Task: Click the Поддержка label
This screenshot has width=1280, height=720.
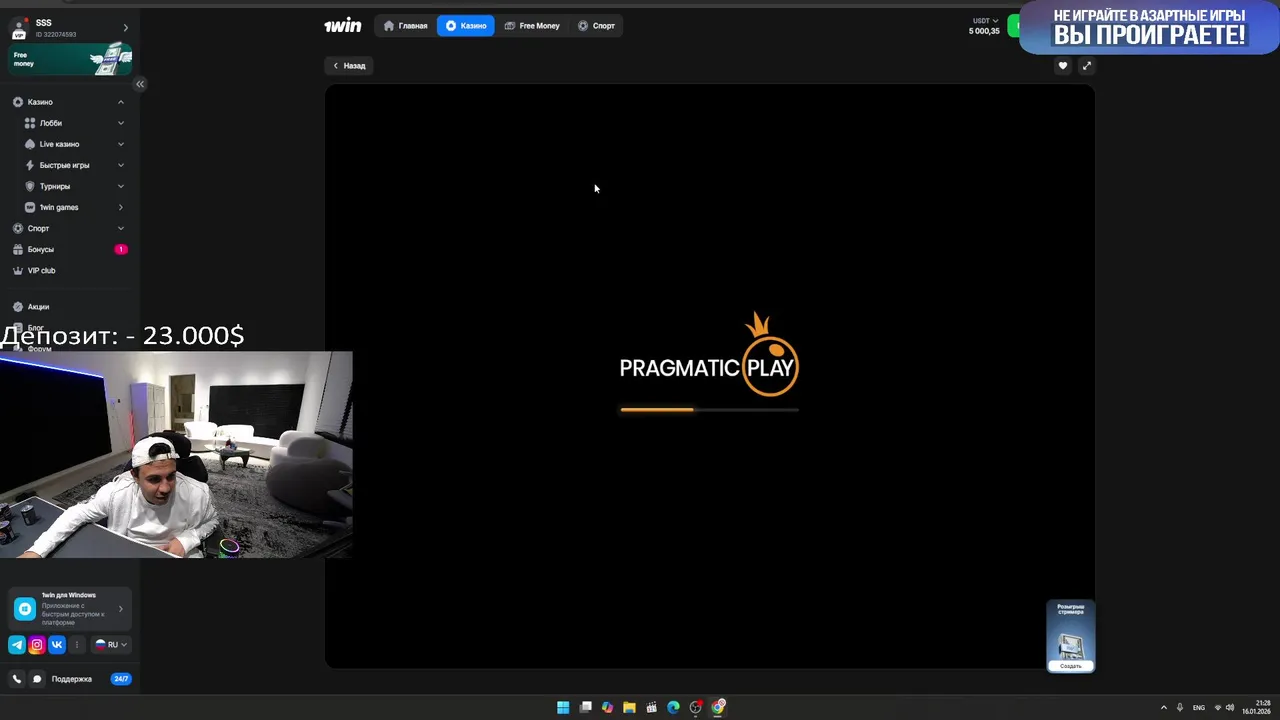Action: pos(72,679)
